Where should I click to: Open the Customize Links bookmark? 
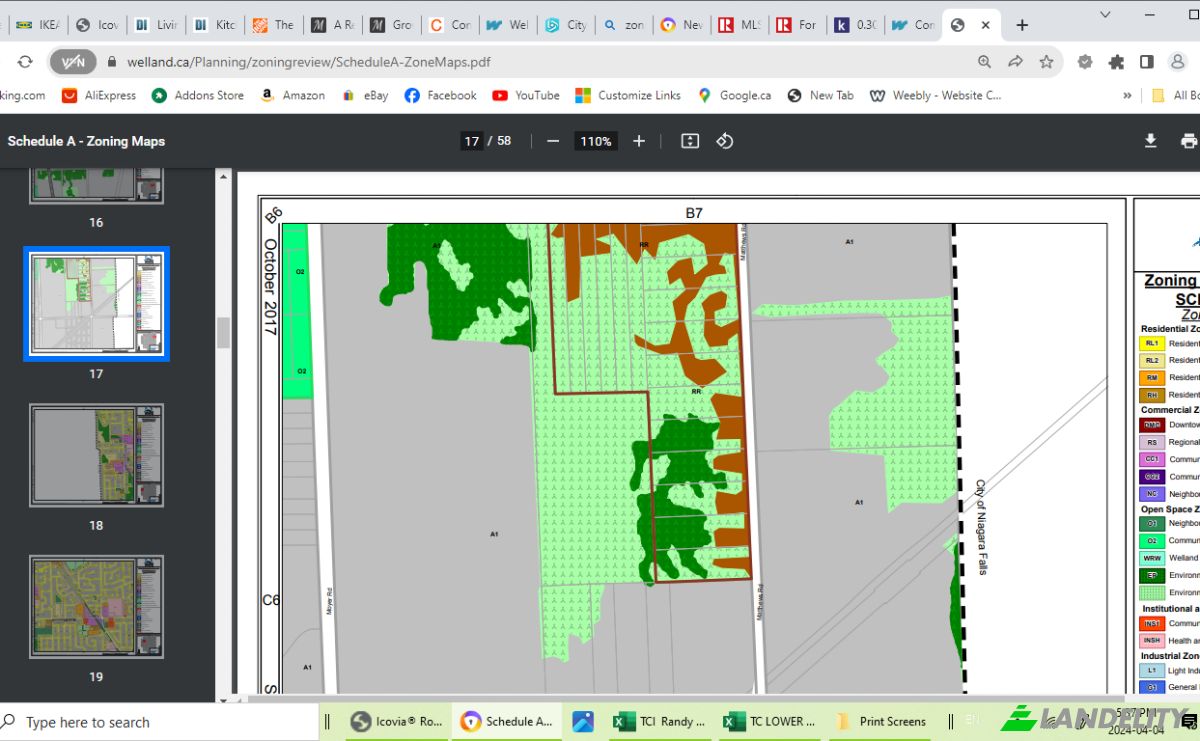click(x=628, y=95)
